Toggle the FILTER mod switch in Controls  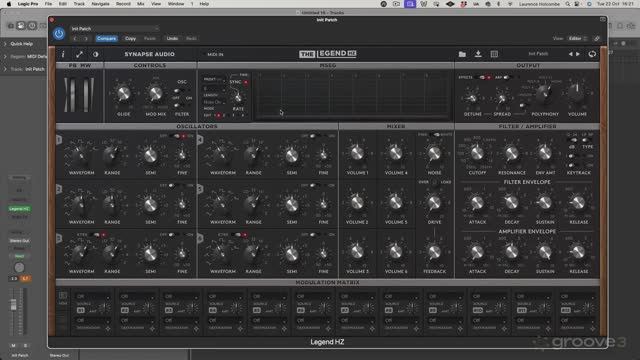point(178,105)
